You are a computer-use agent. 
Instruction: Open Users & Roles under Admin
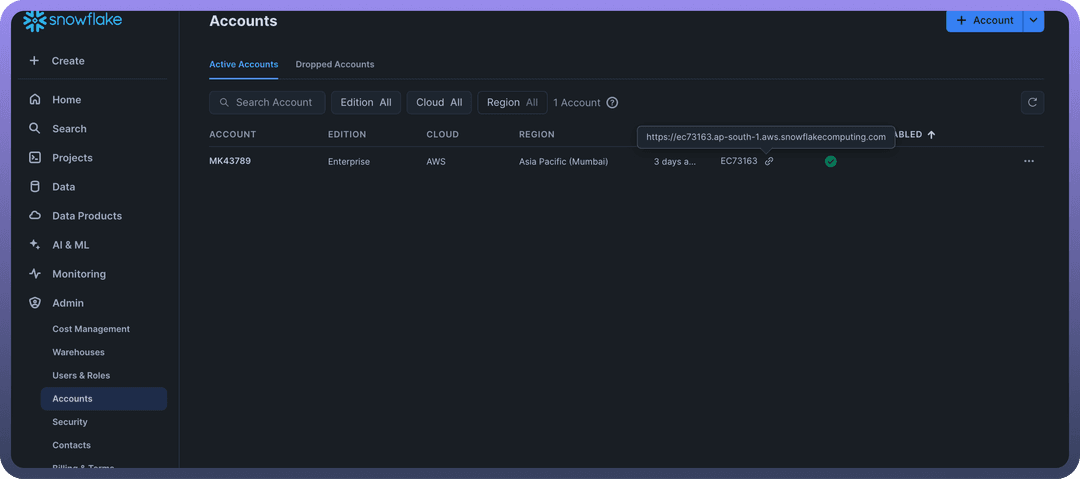(81, 376)
